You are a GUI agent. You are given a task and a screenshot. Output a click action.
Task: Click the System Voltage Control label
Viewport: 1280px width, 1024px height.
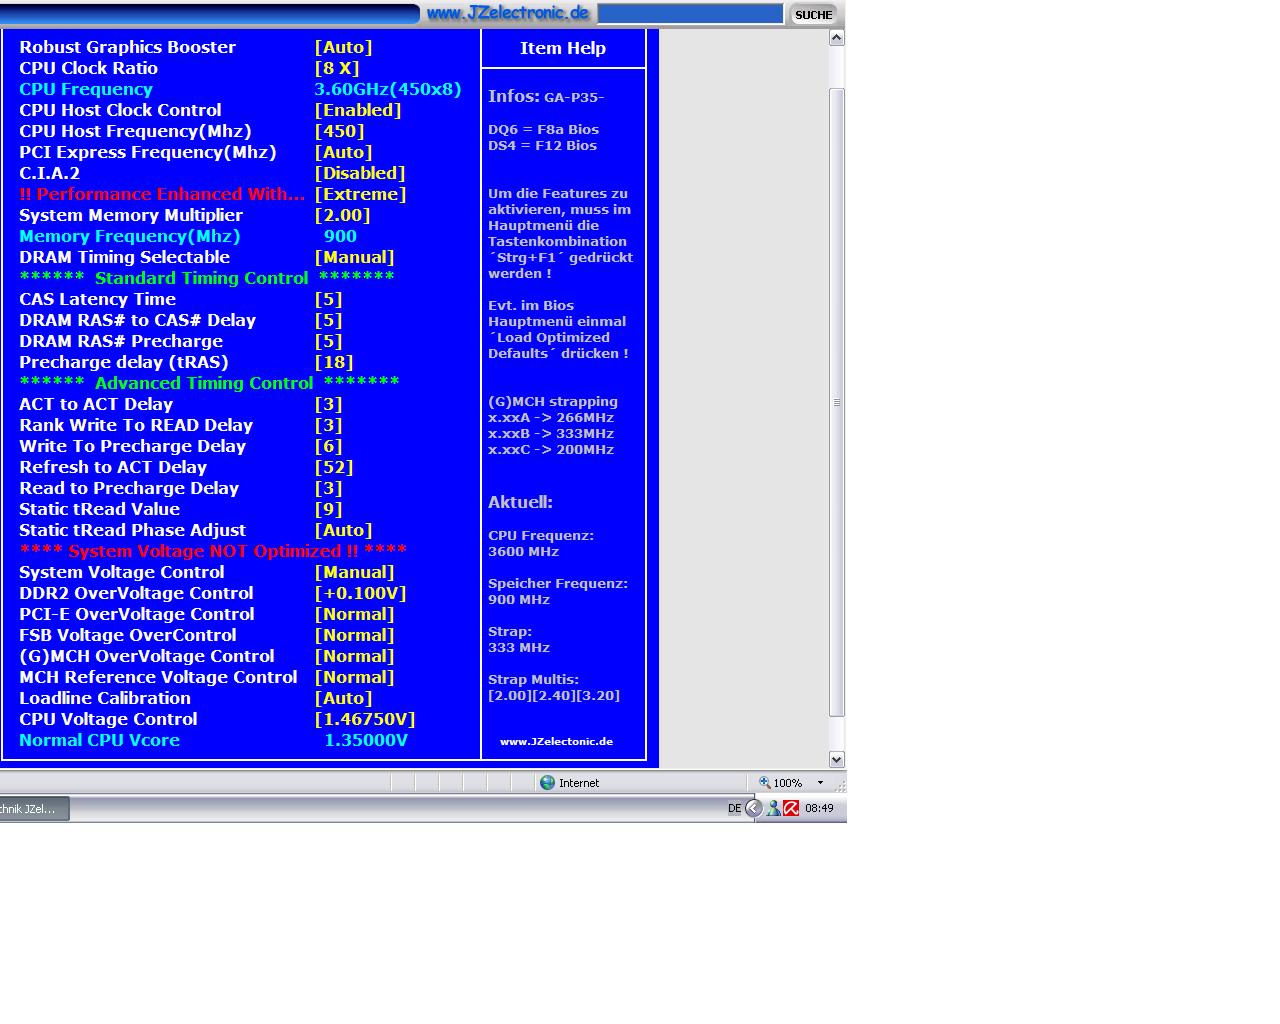(x=122, y=572)
